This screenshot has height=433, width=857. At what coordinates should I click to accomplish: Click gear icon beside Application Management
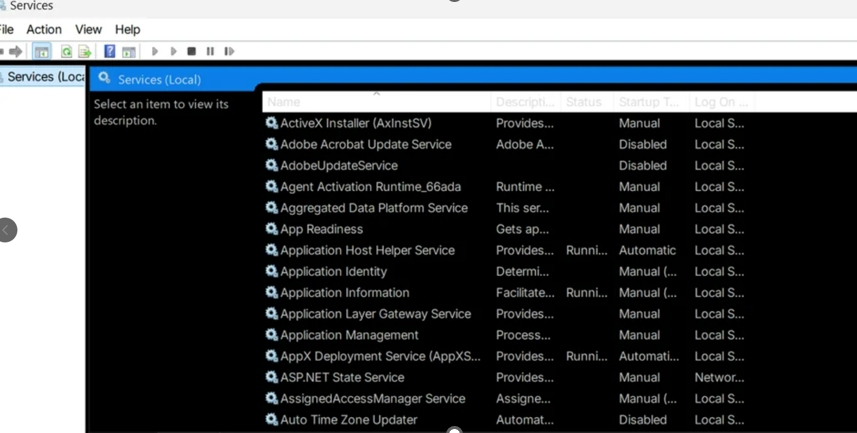tap(272, 335)
